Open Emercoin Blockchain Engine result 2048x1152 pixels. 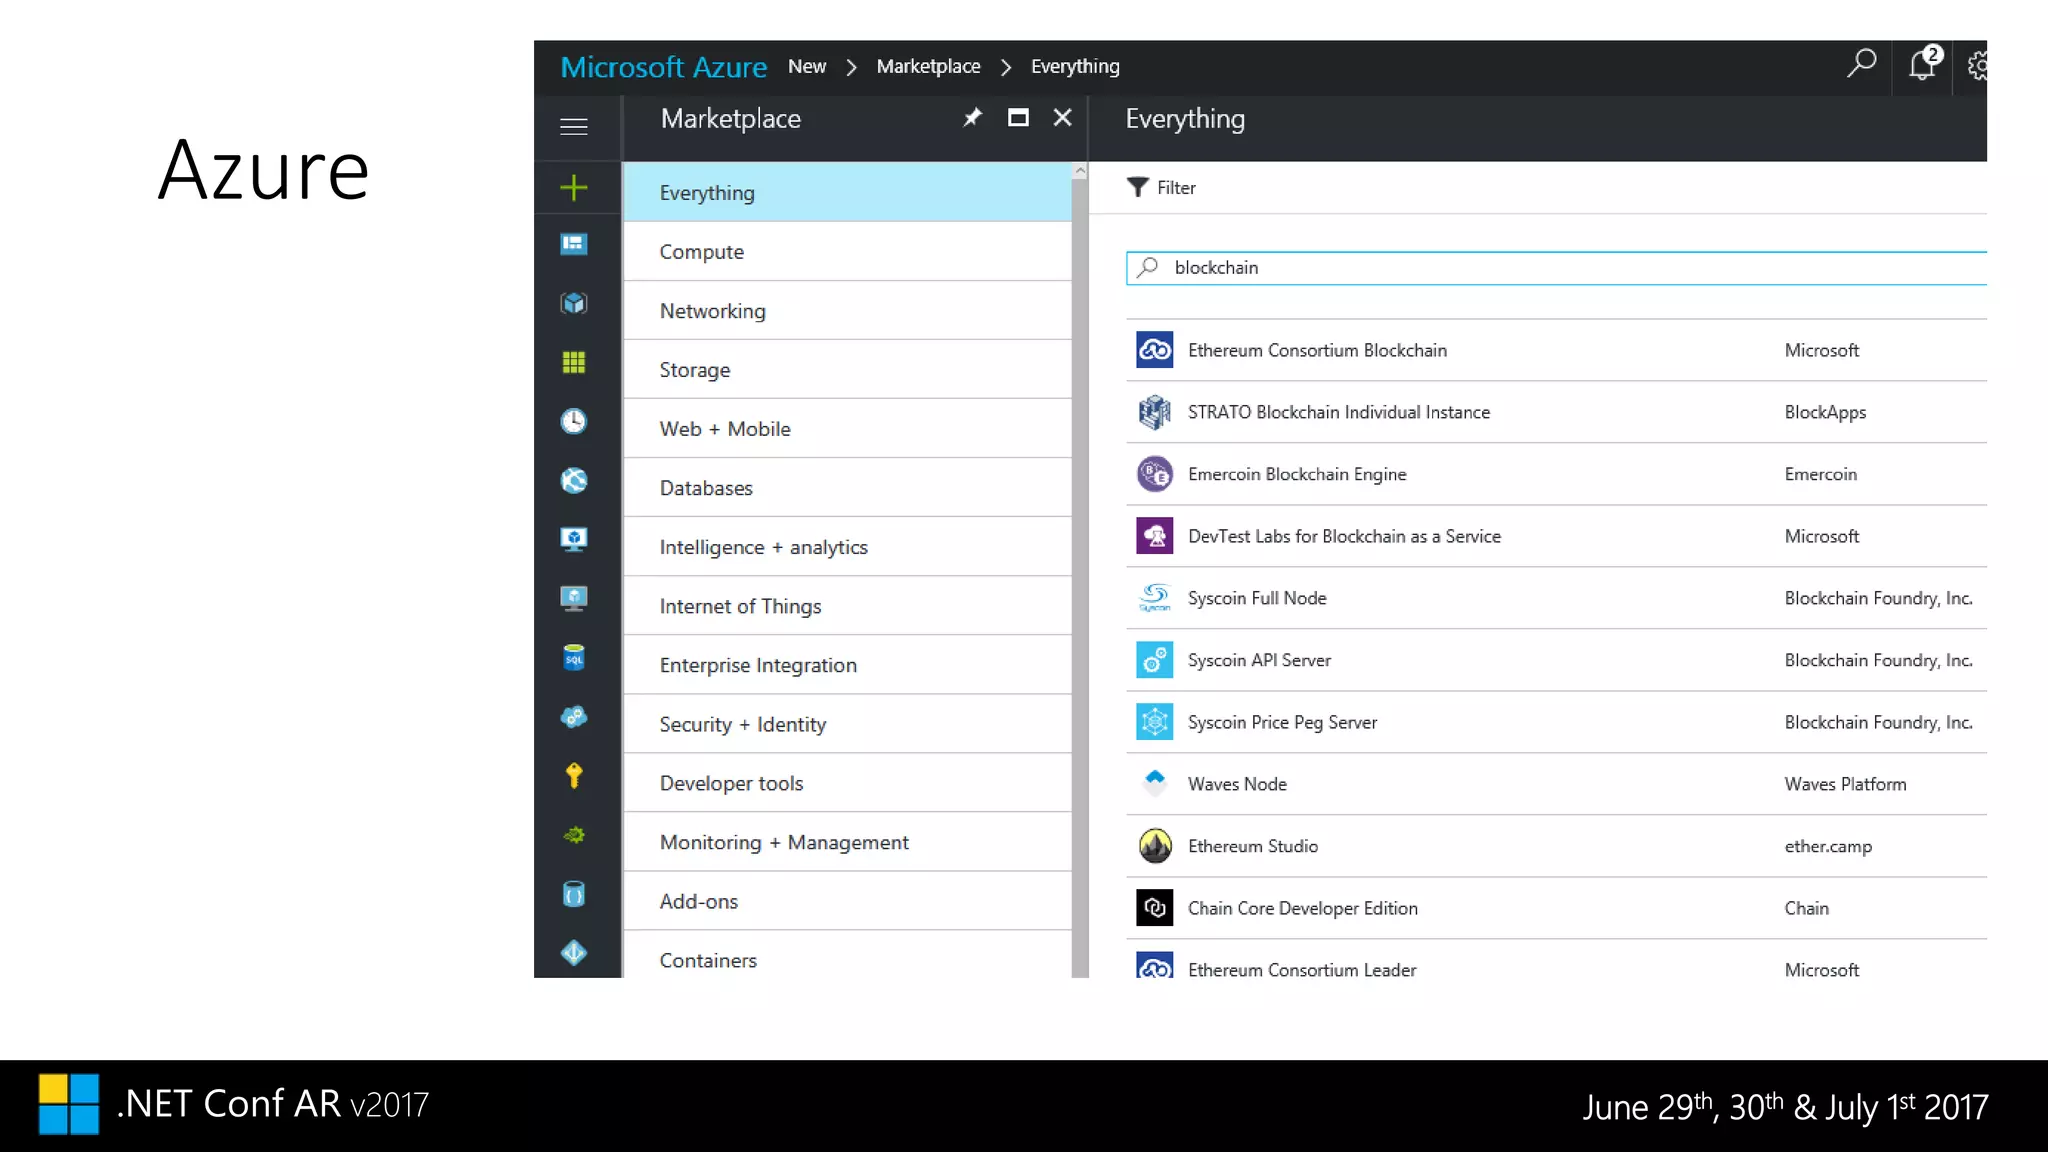click(x=1556, y=474)
